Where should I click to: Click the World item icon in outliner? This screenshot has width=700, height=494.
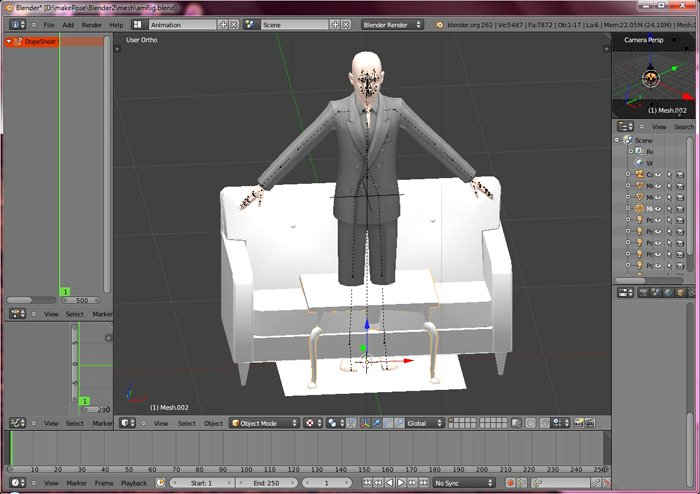[x=638, y=162]
